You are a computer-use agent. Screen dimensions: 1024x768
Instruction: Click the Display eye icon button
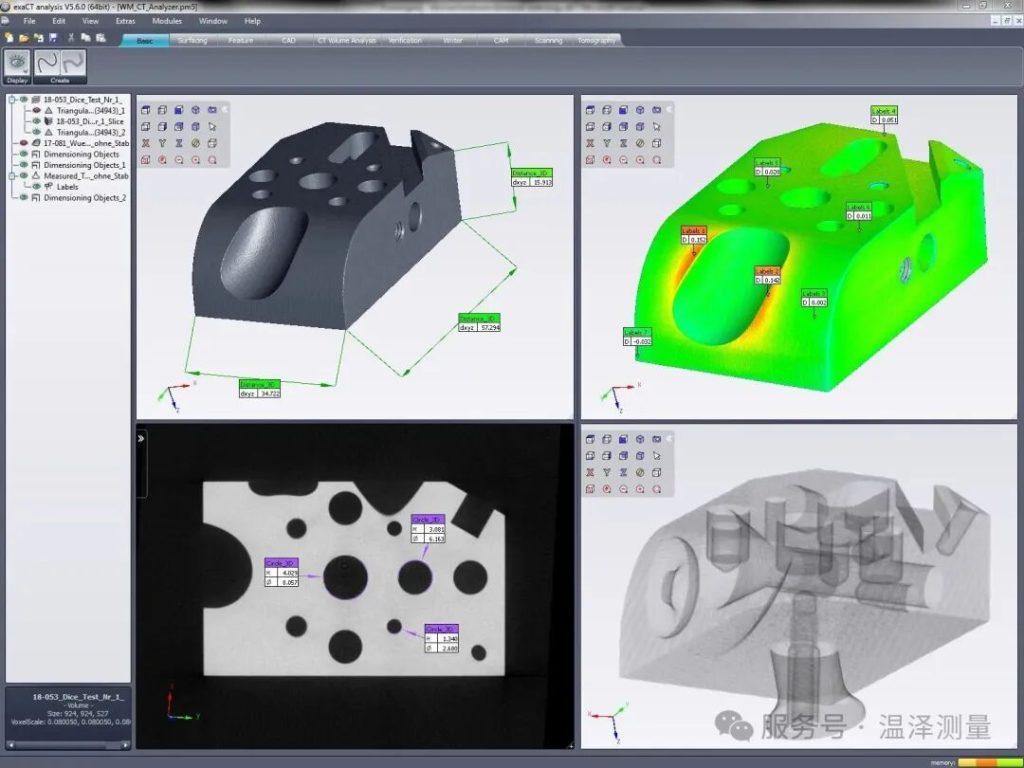(17, 65)
